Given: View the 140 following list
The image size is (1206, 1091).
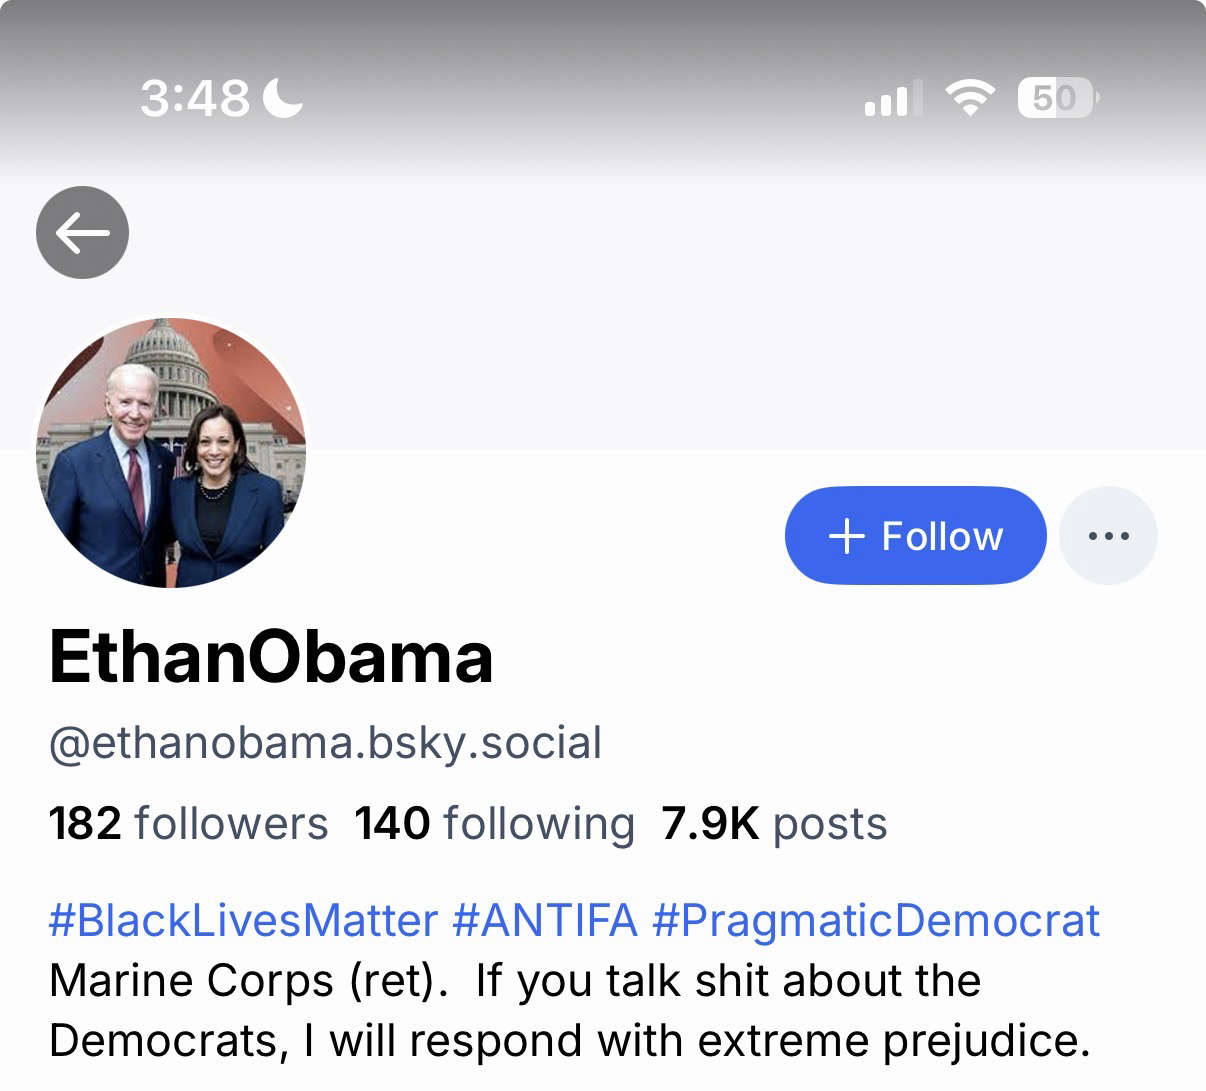Looking at the screenshot, I should click(x=494, y=824).
